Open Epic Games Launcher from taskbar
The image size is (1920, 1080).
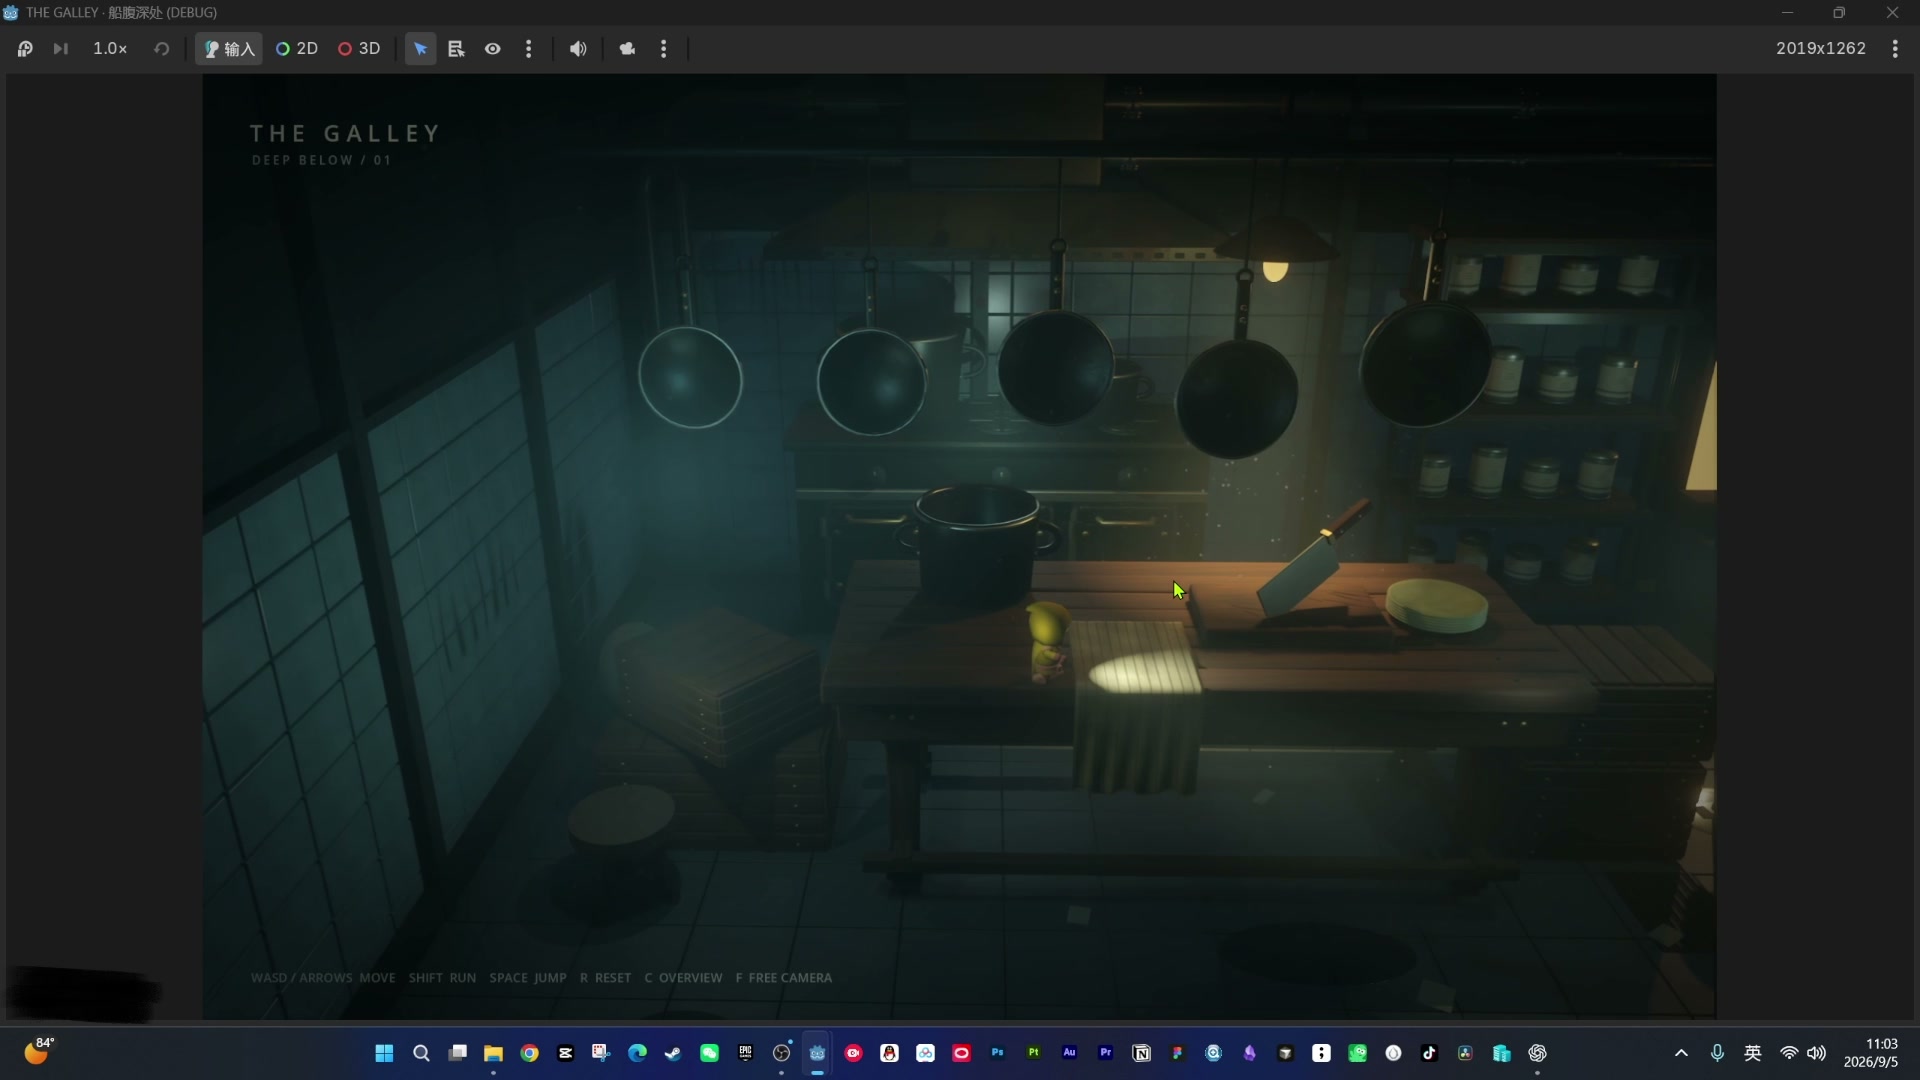[745, 1053]
